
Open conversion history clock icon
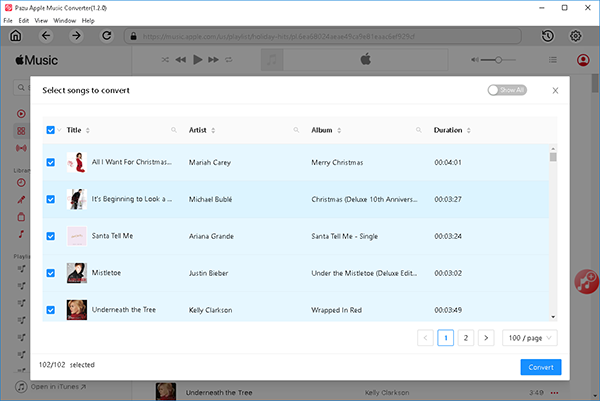click(x=549, y=36)
